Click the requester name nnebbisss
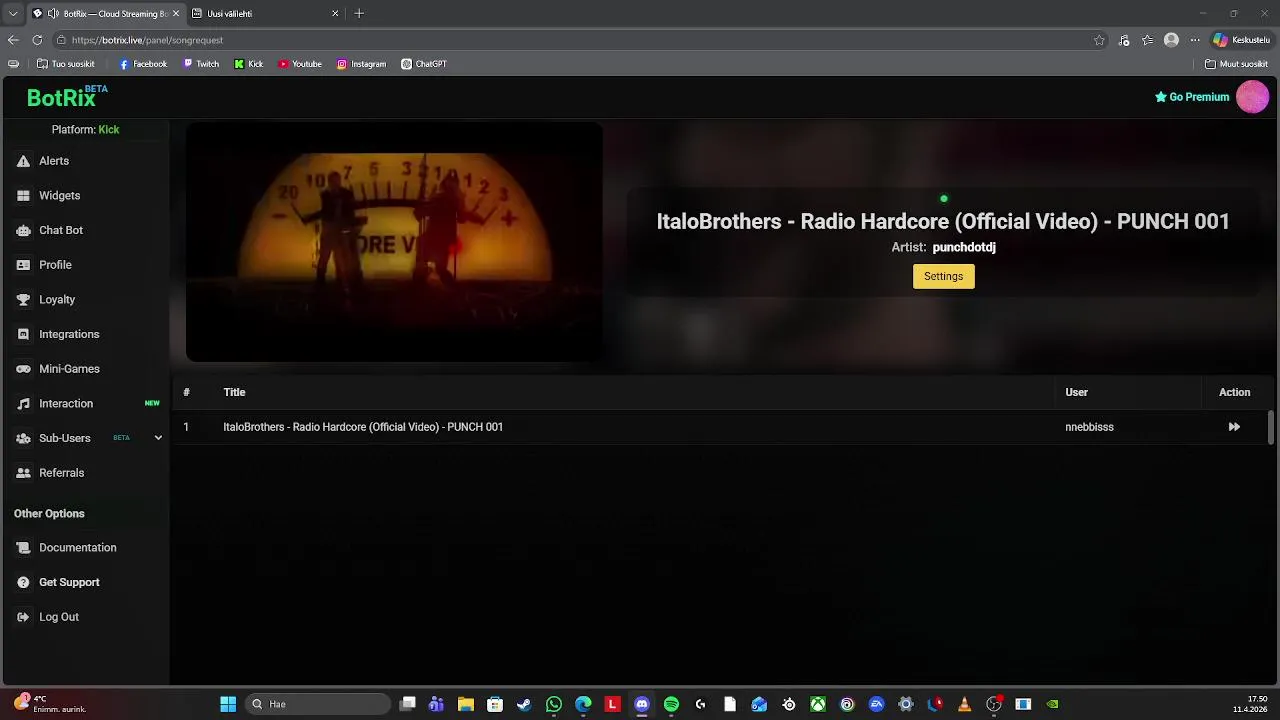Viewport: 1280px width, 720px height. point(1089,427)
